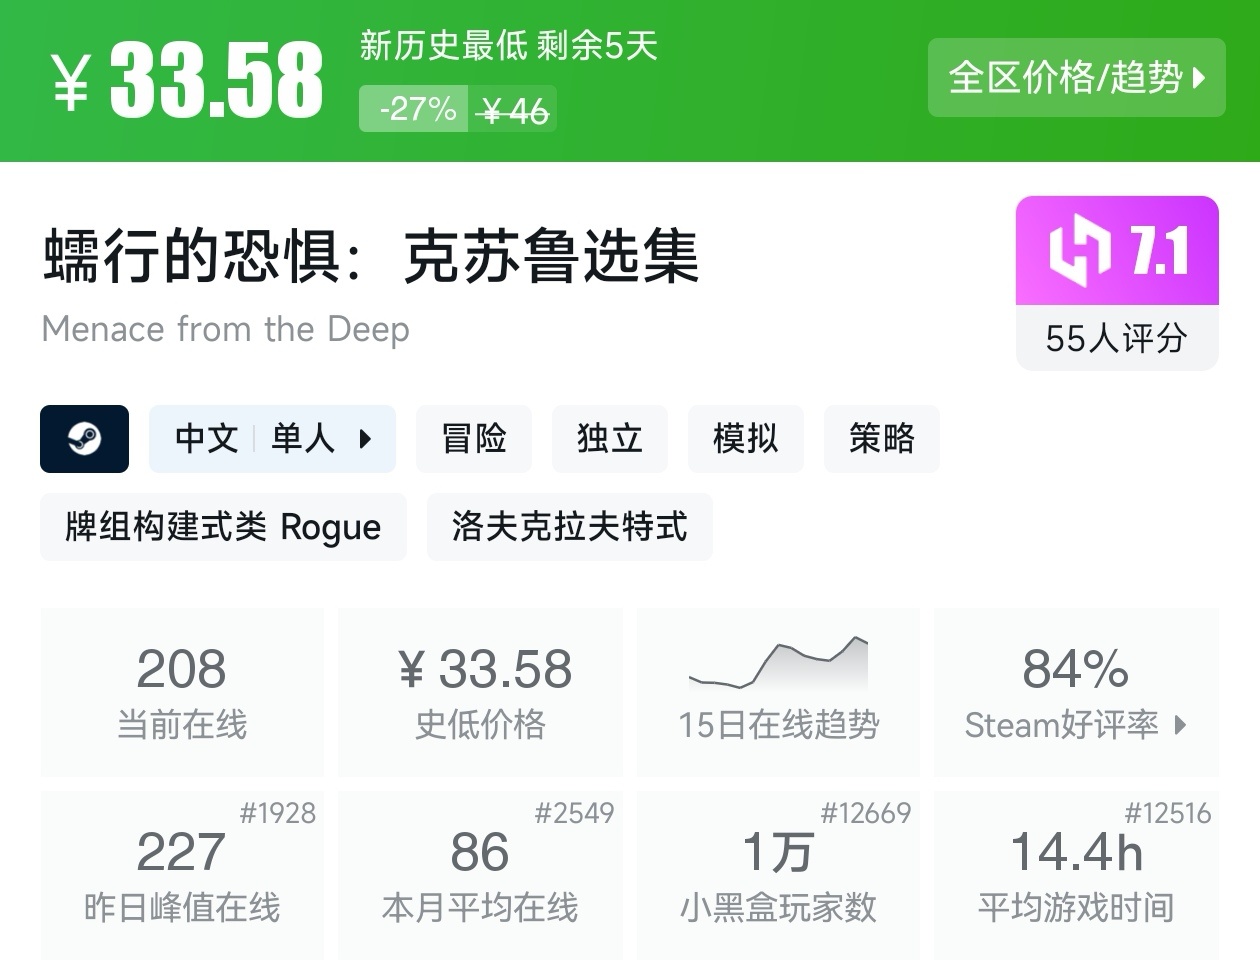Image resolution: width=1260 pixels, height=970 pixels.
Task: Click the 牌组构建式类 Rogue tag
Action: pyautogui.click(x=222, y=527)
